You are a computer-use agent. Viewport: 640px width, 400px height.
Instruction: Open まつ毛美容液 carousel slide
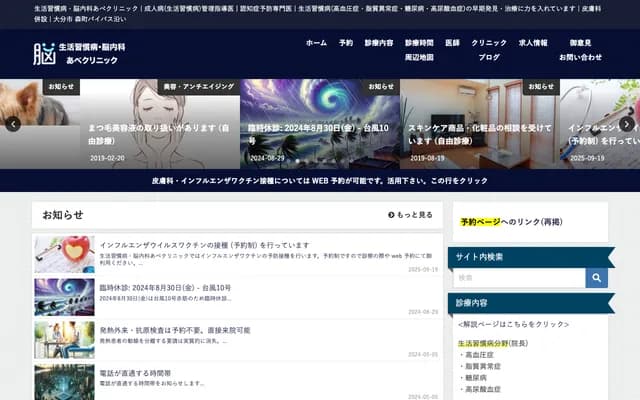(x=160, y=124)
